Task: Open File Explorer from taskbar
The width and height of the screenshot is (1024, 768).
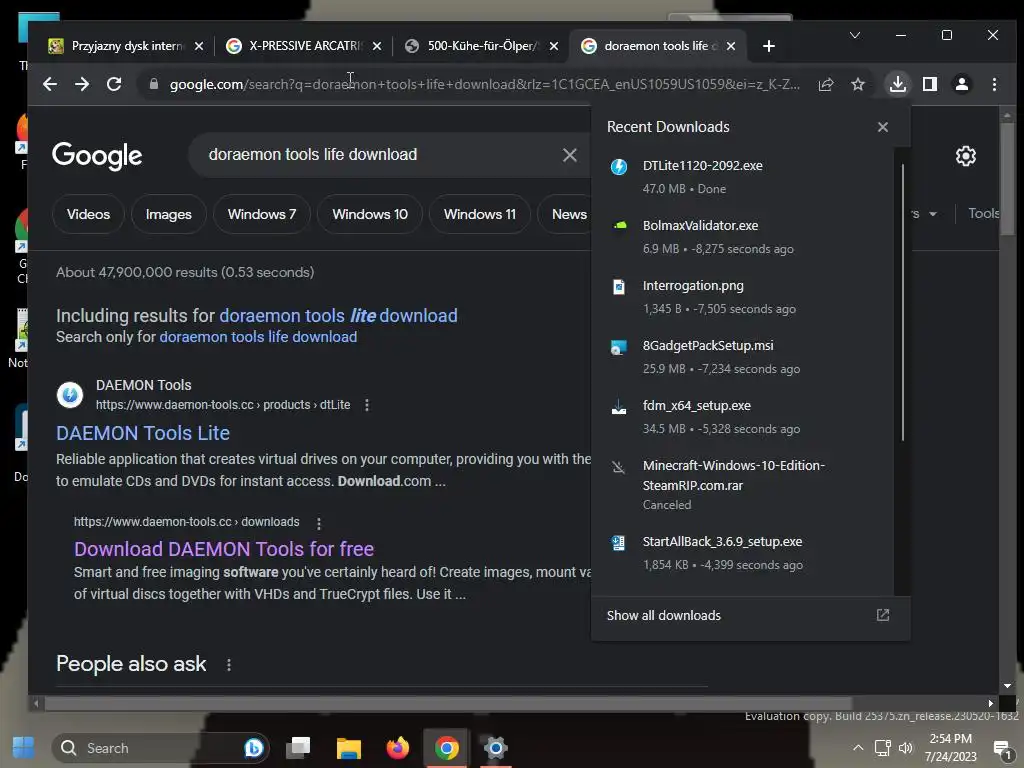Action: click(349, 747)
